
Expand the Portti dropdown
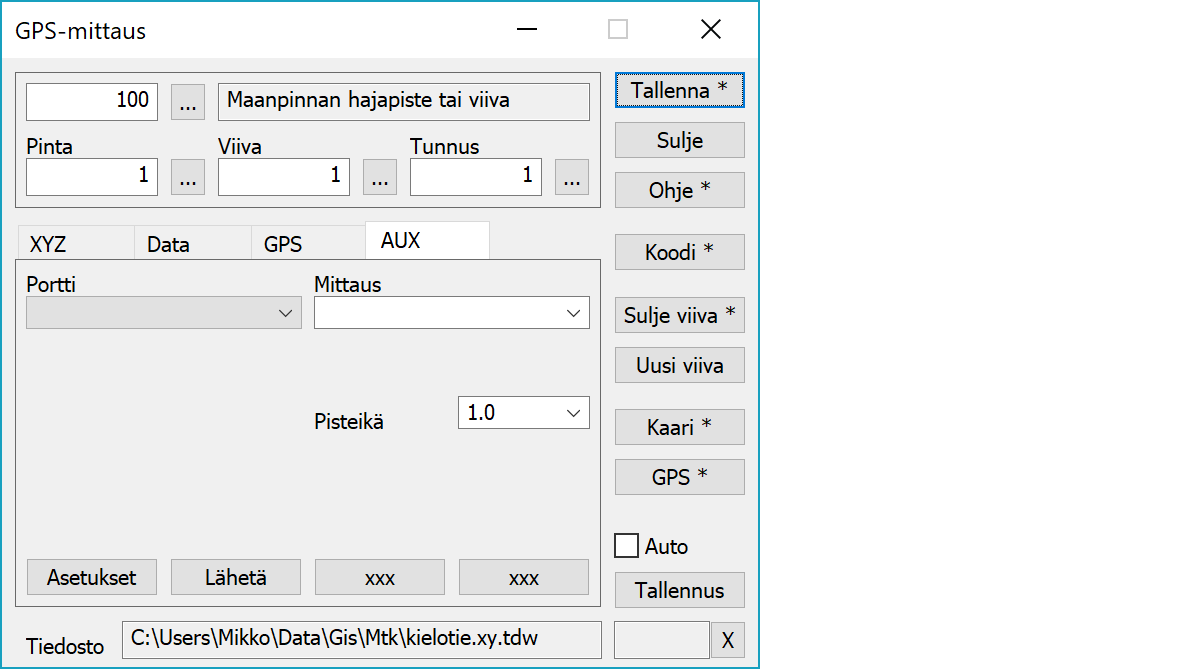point(164,313)
